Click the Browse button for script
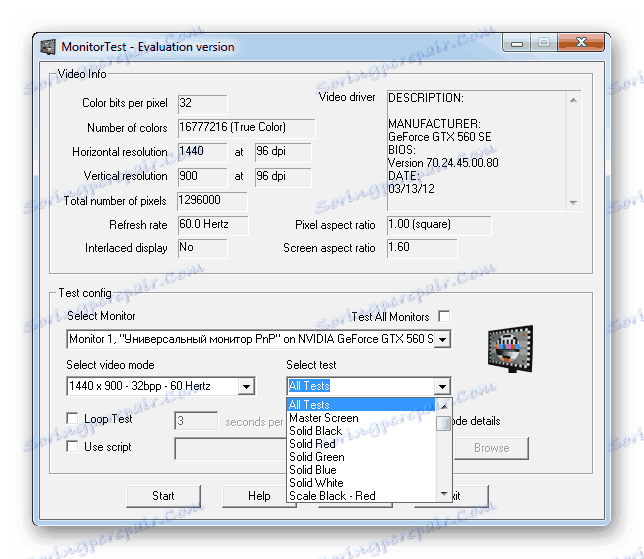The image size is (644, 559). pyautogui.click(x=491, y=448)
